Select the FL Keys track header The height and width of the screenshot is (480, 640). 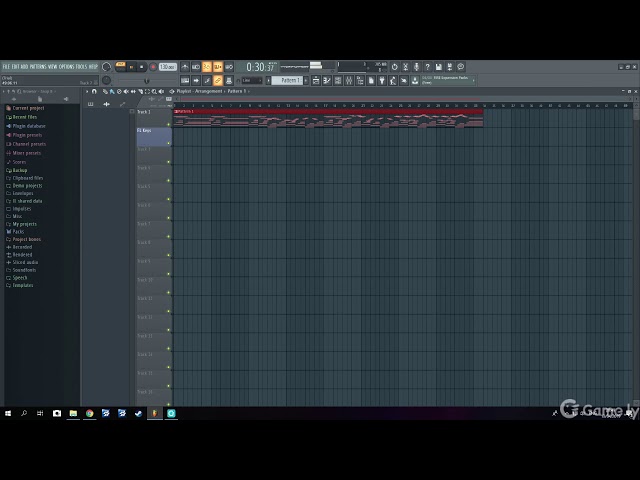click(x=154, y=137)
